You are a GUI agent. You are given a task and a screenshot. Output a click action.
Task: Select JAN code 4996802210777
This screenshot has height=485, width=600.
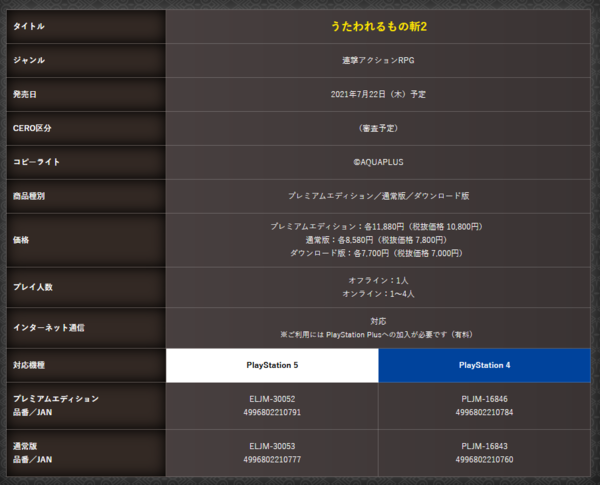pos(272,459)
